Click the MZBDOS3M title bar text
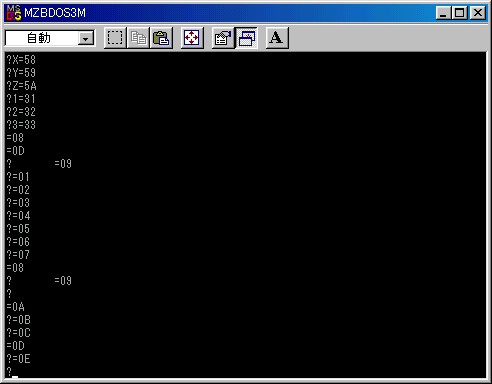This screenshot has height=384, width=492. [55, 13]
